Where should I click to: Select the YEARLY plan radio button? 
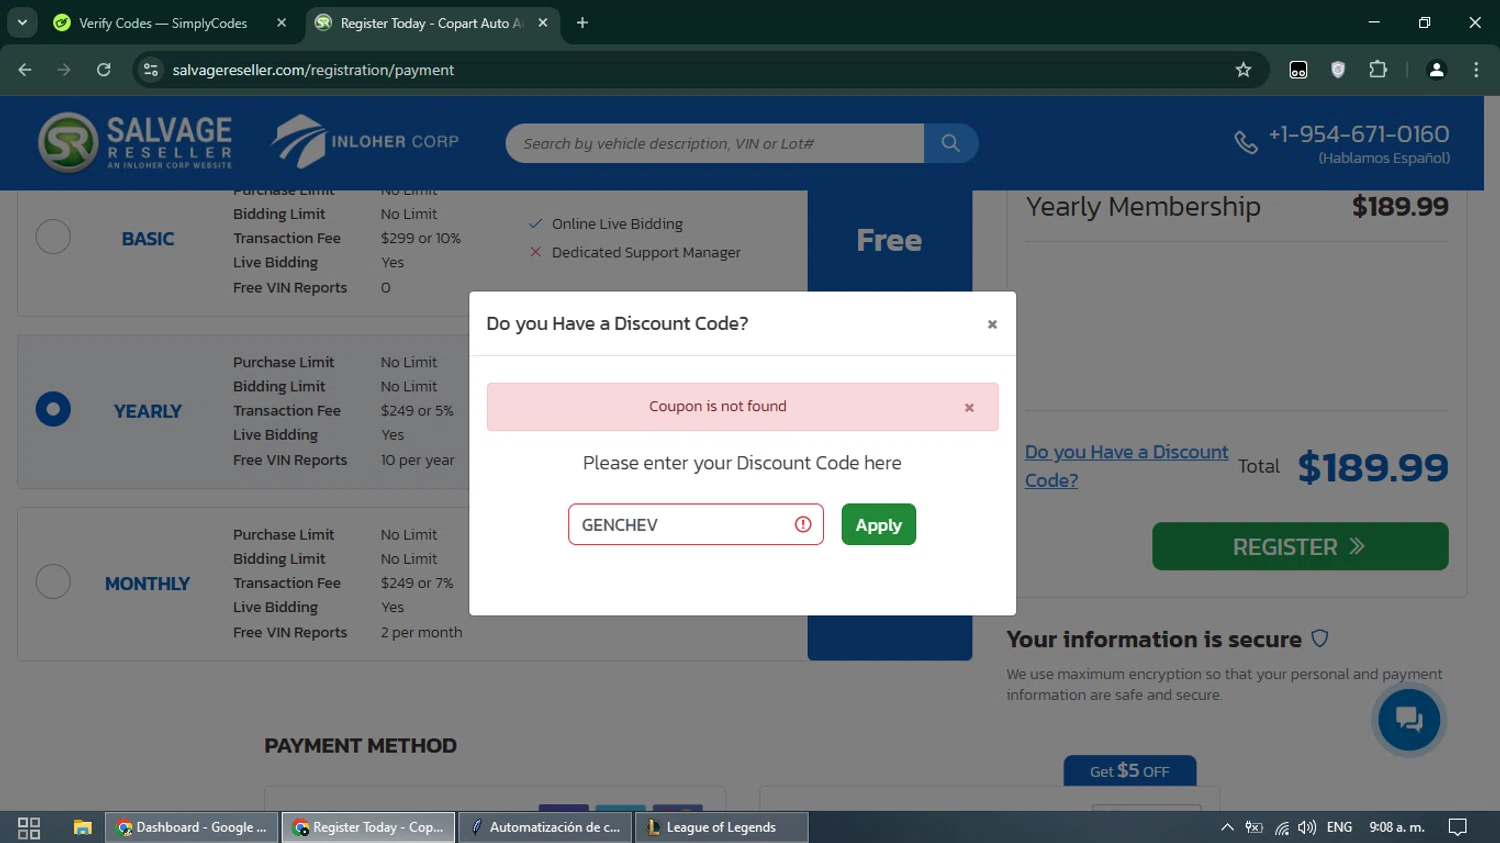click(x=53, y=409)
